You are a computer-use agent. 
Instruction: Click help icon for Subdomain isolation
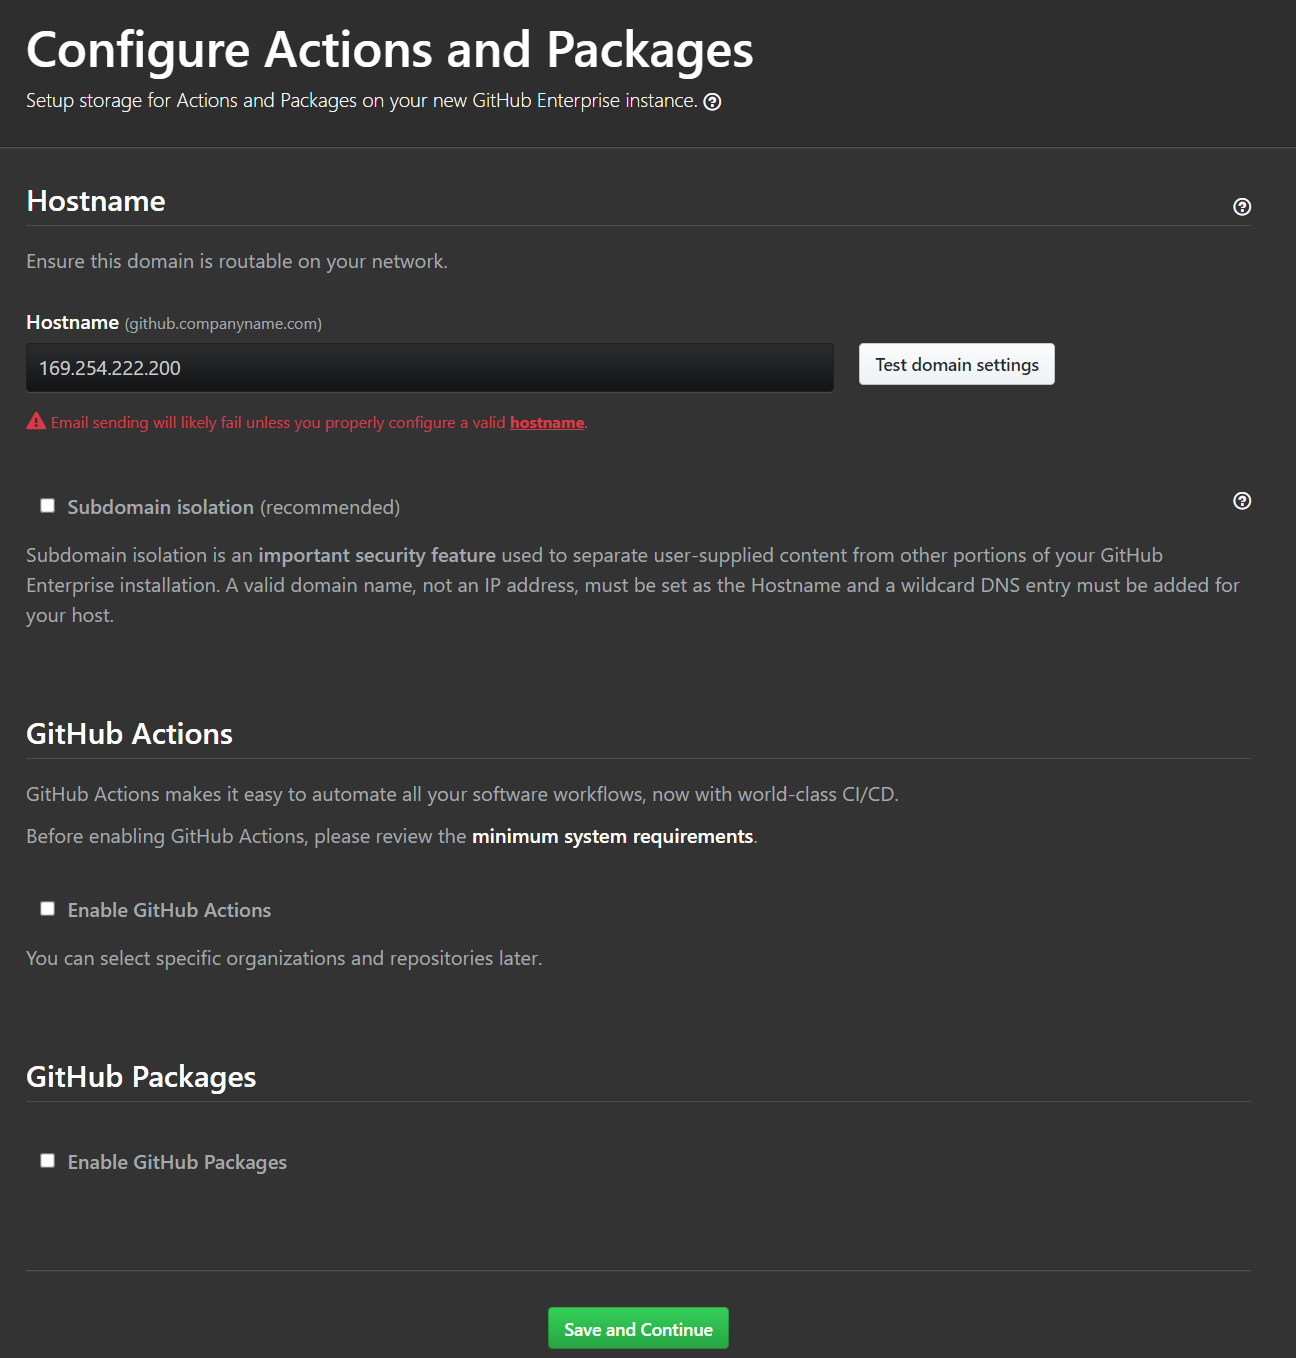point(1242,501)
